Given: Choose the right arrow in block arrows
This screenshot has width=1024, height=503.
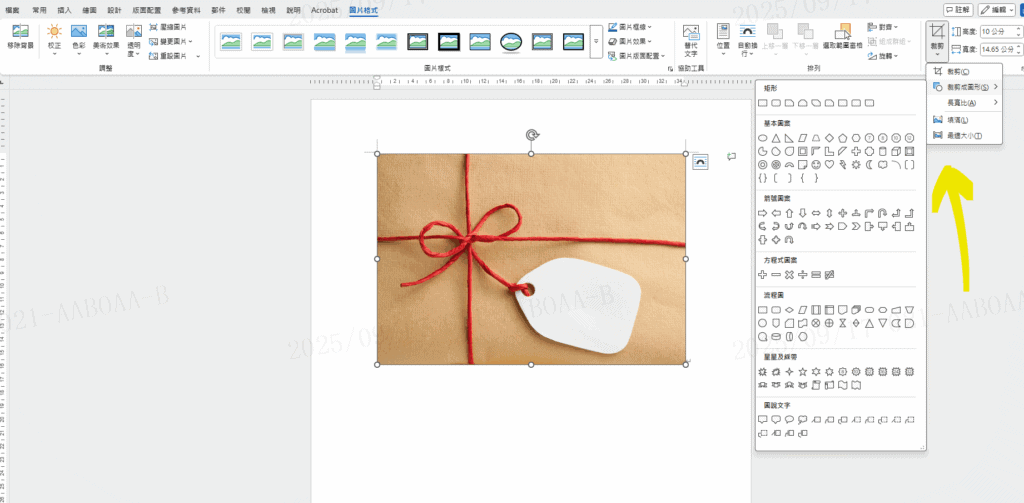Looking at the screenshot, I should pos(763,213).
